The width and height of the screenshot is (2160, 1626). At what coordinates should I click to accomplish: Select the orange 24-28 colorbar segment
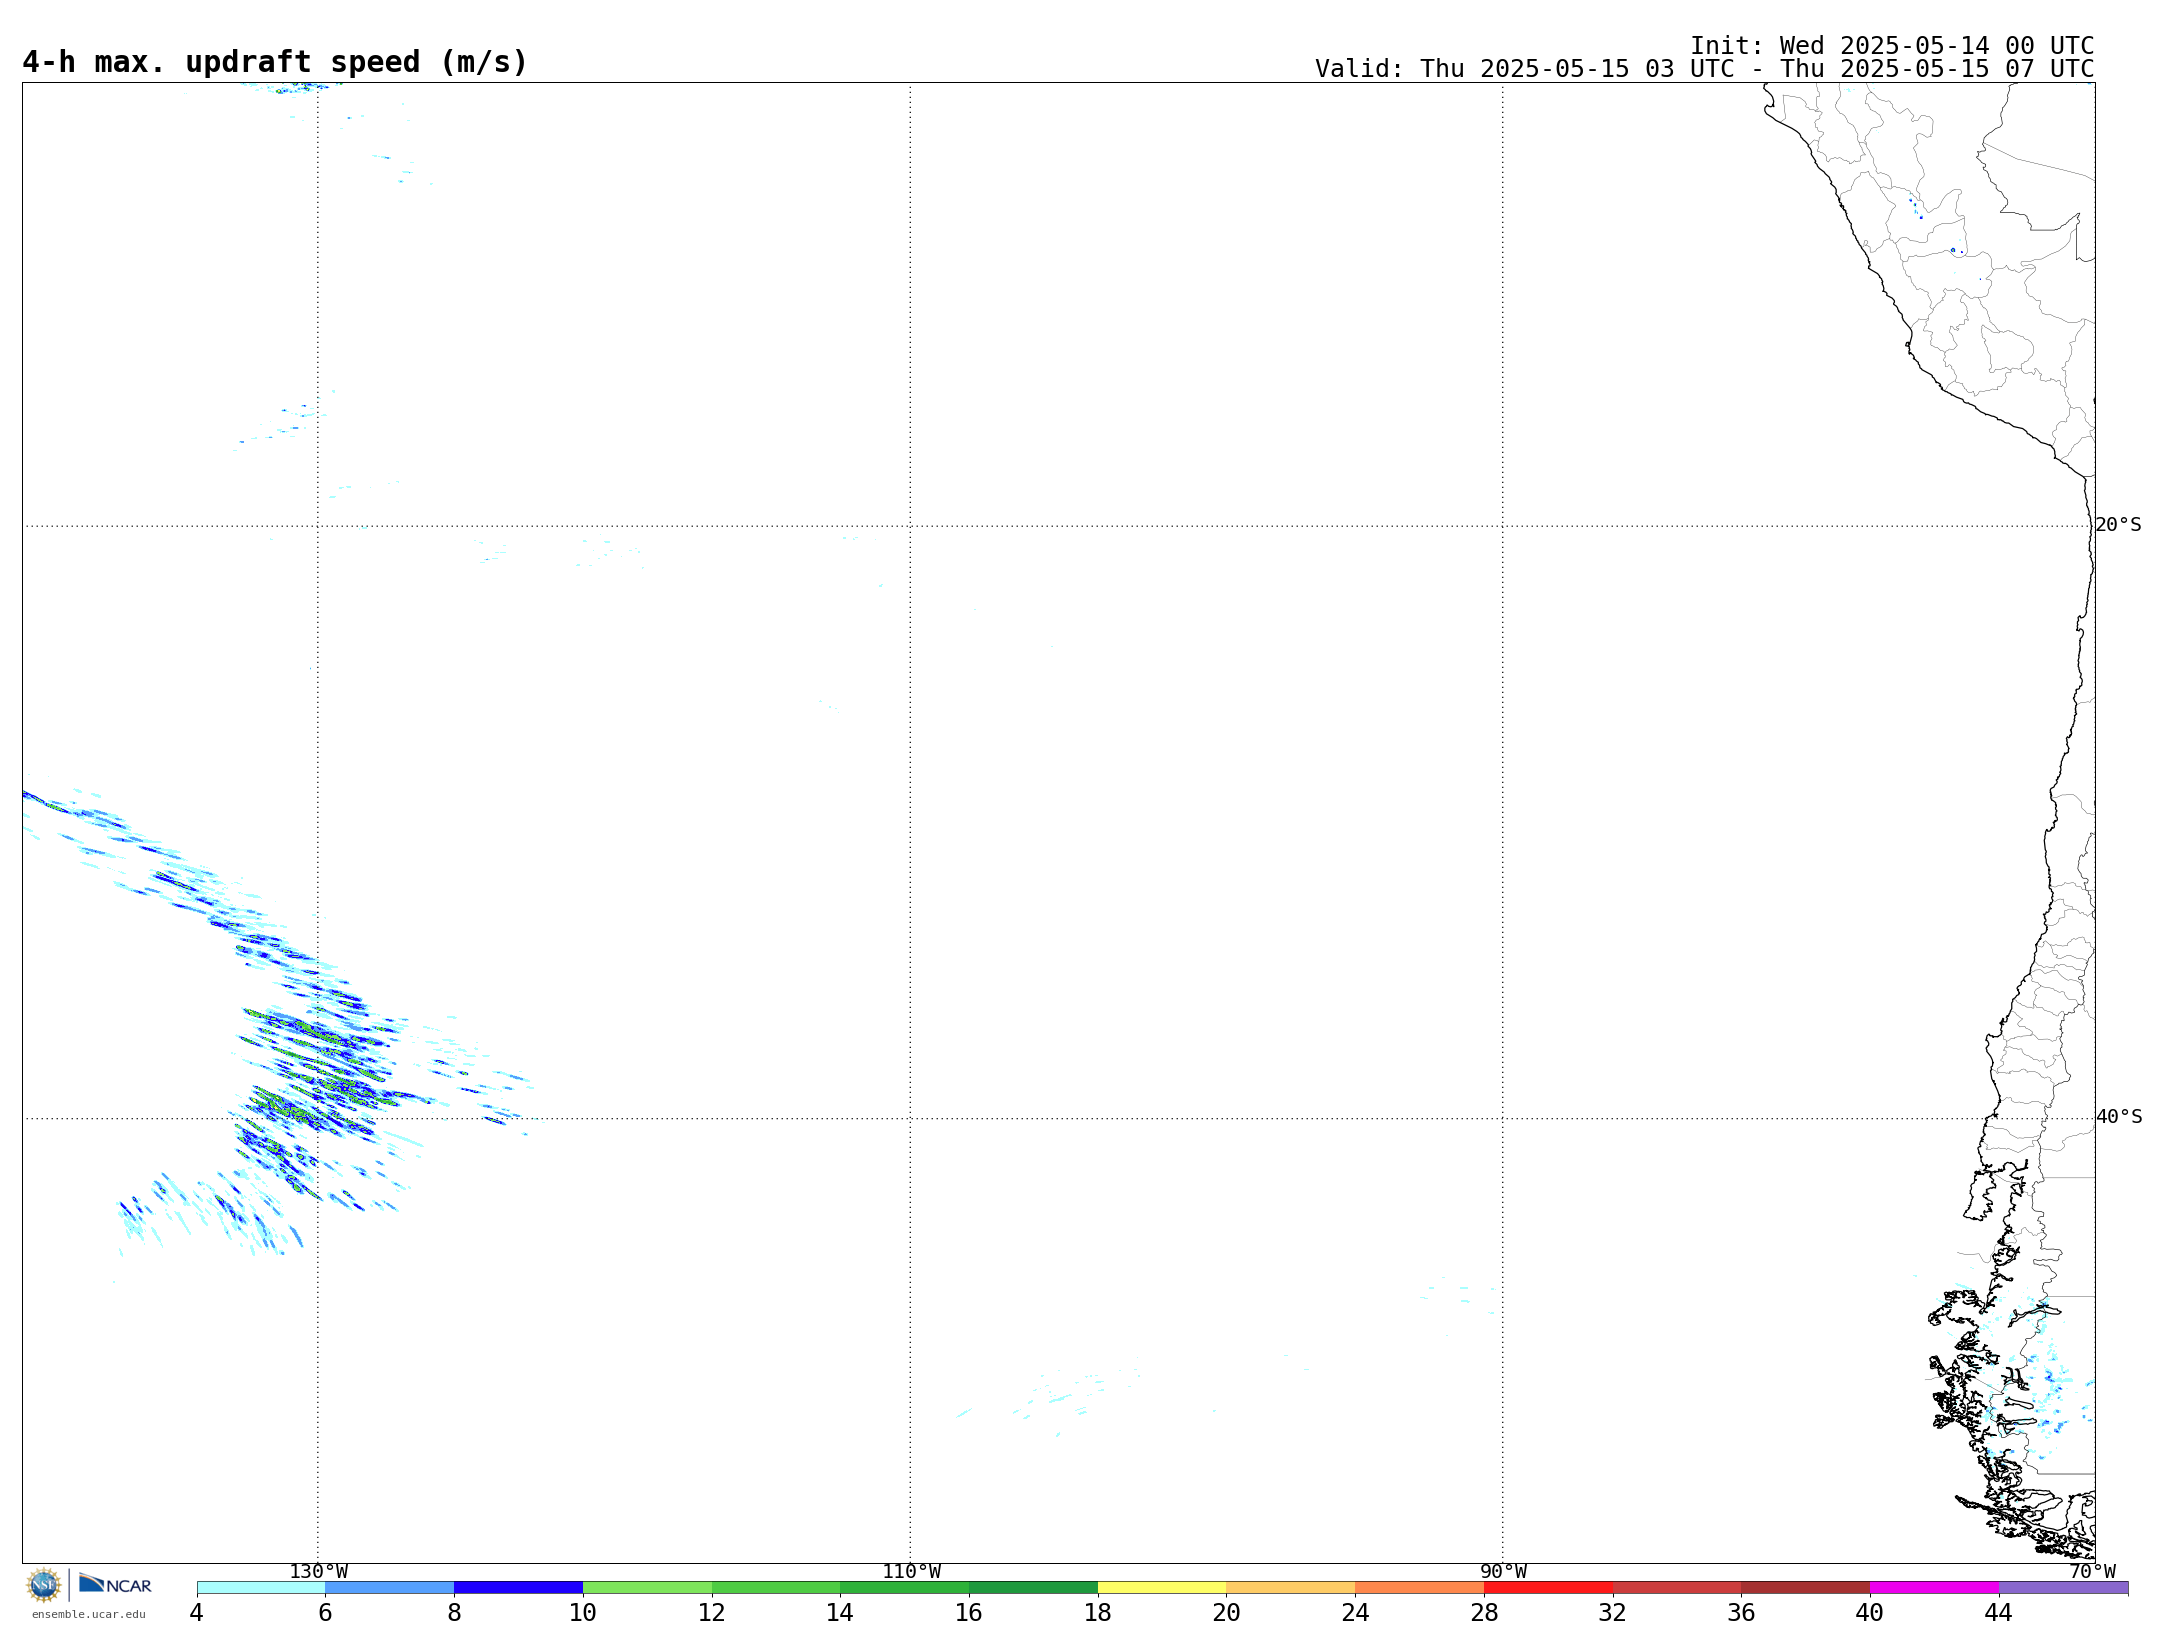pos(1420,1588)
